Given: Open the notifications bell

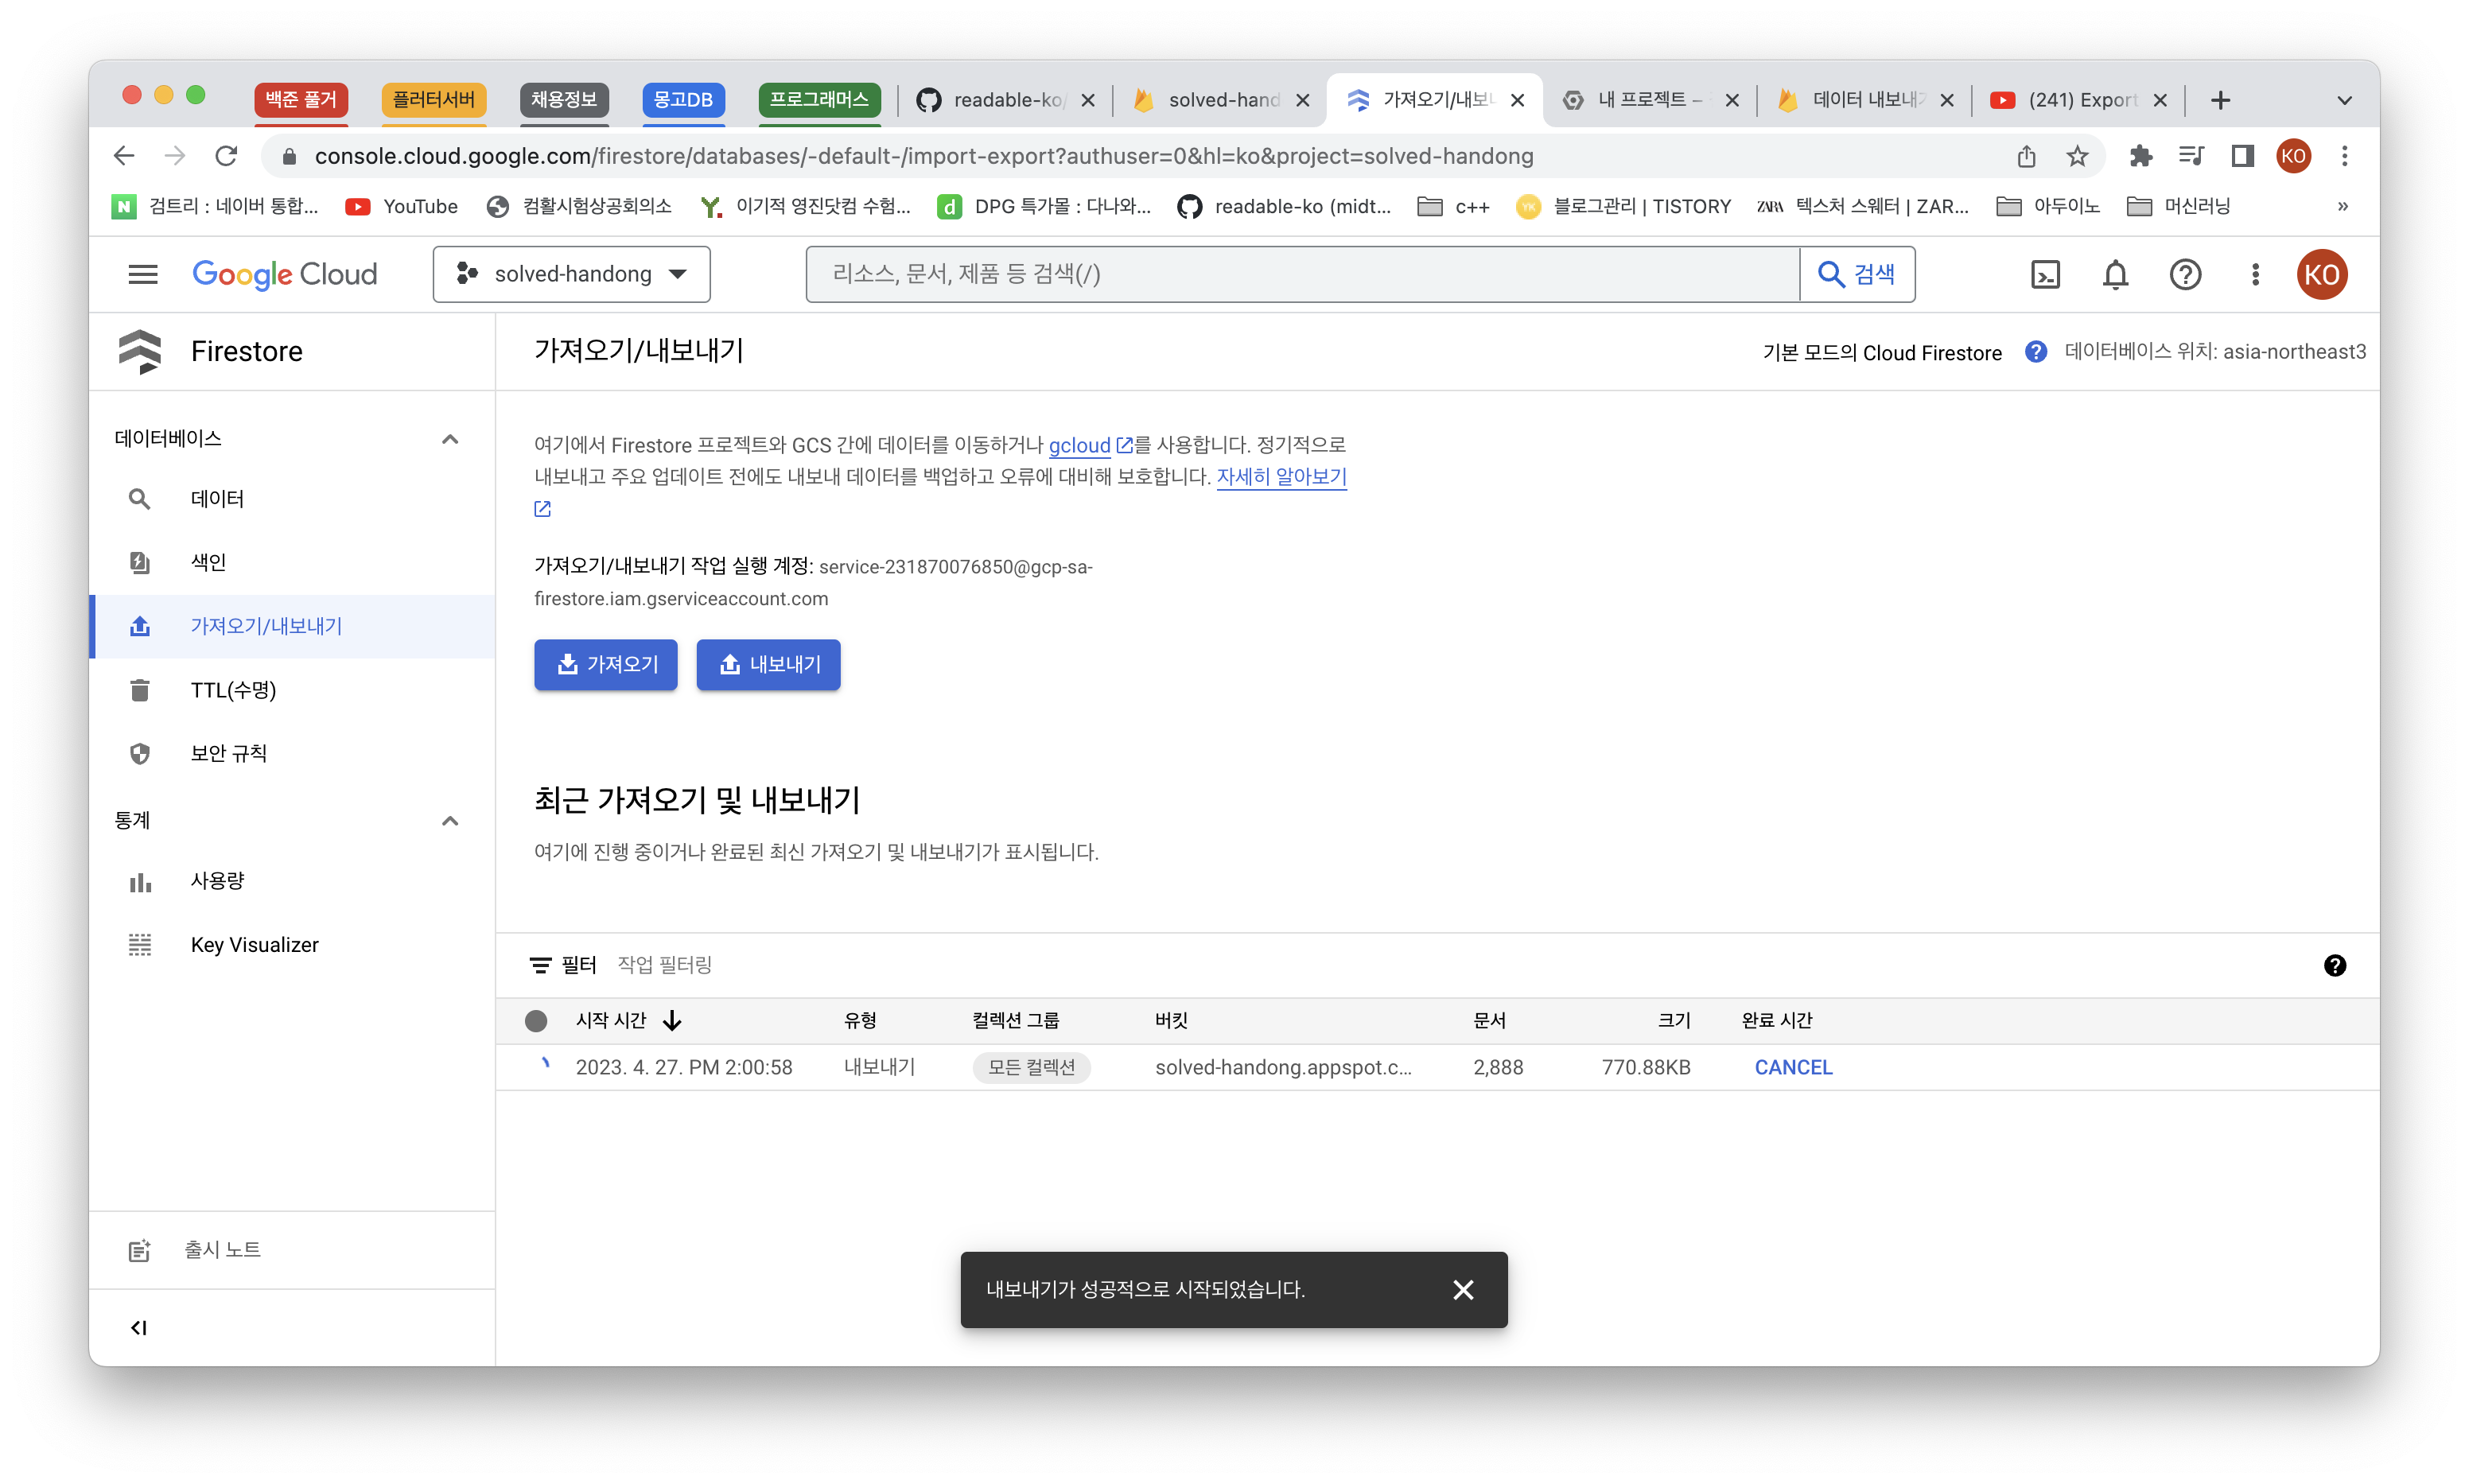Looking at the screenshot, I should [2115, 274].
